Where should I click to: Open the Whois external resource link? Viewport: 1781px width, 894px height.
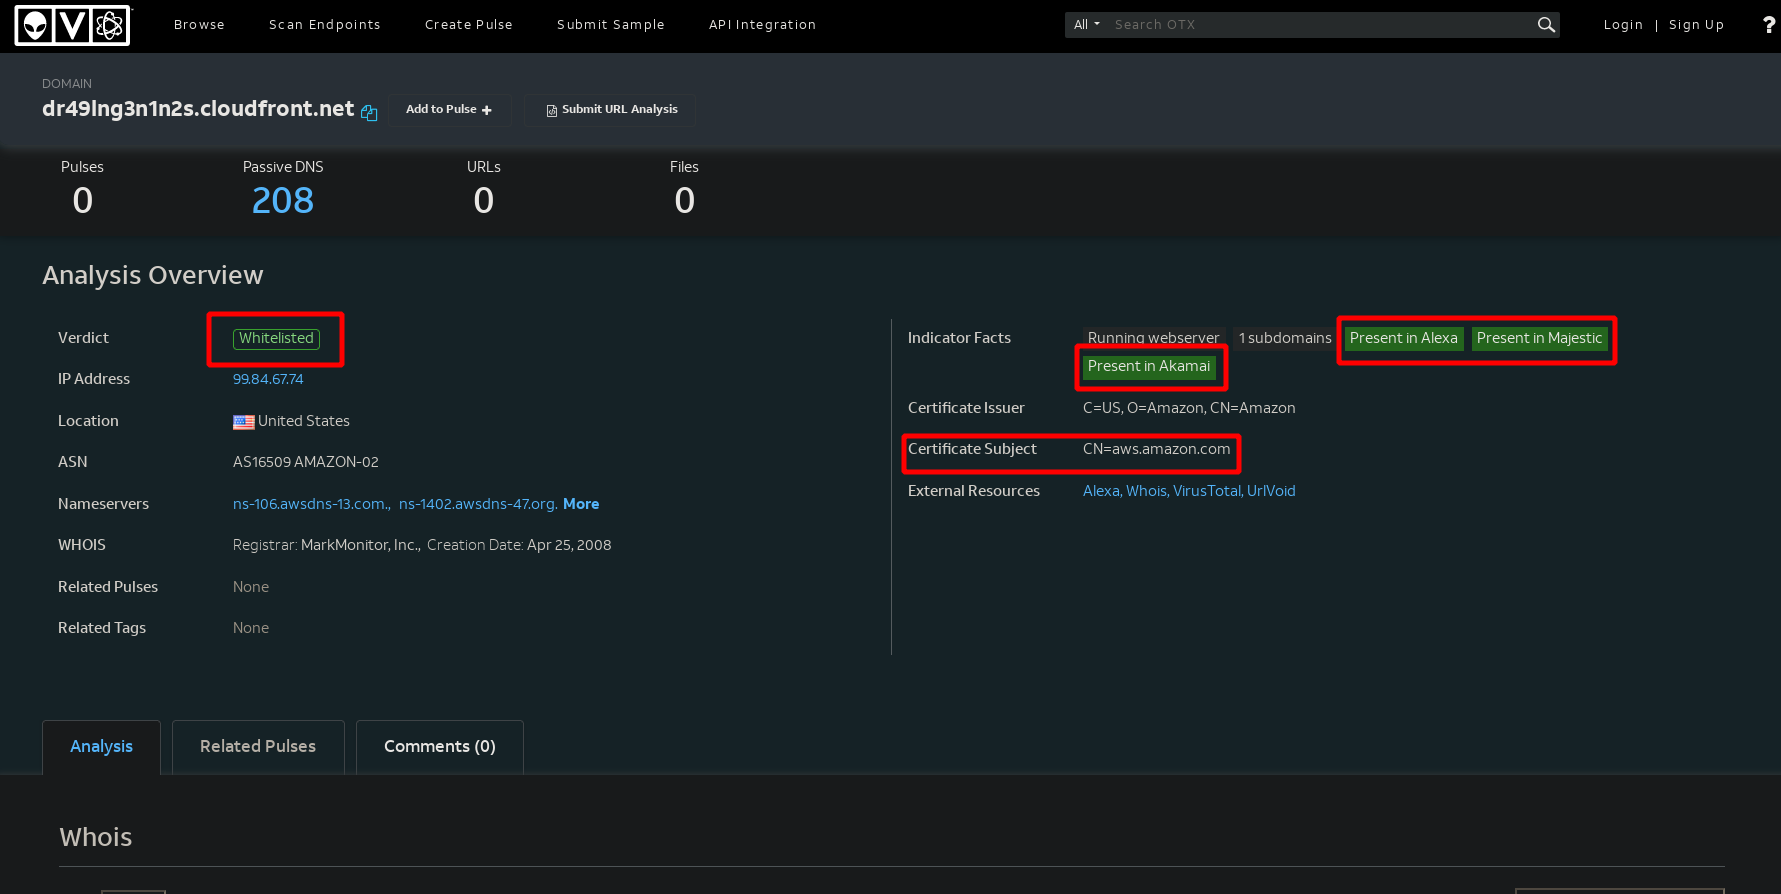coord(1147,491)
